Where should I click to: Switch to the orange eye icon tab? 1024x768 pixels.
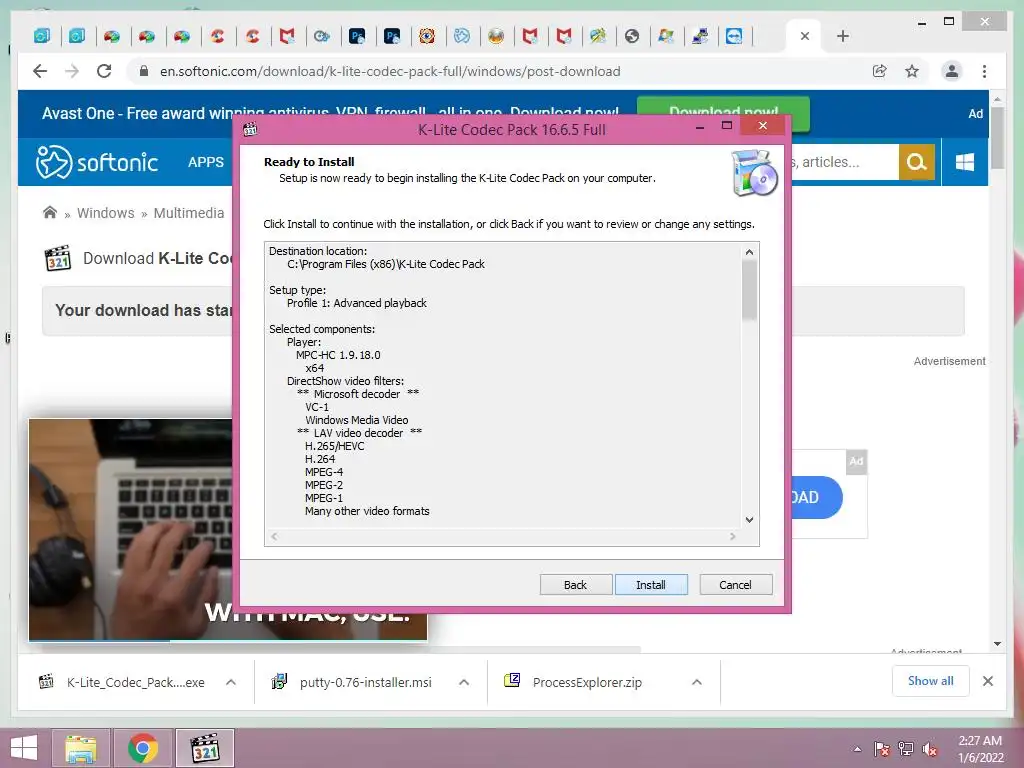[x=426, y=36]
